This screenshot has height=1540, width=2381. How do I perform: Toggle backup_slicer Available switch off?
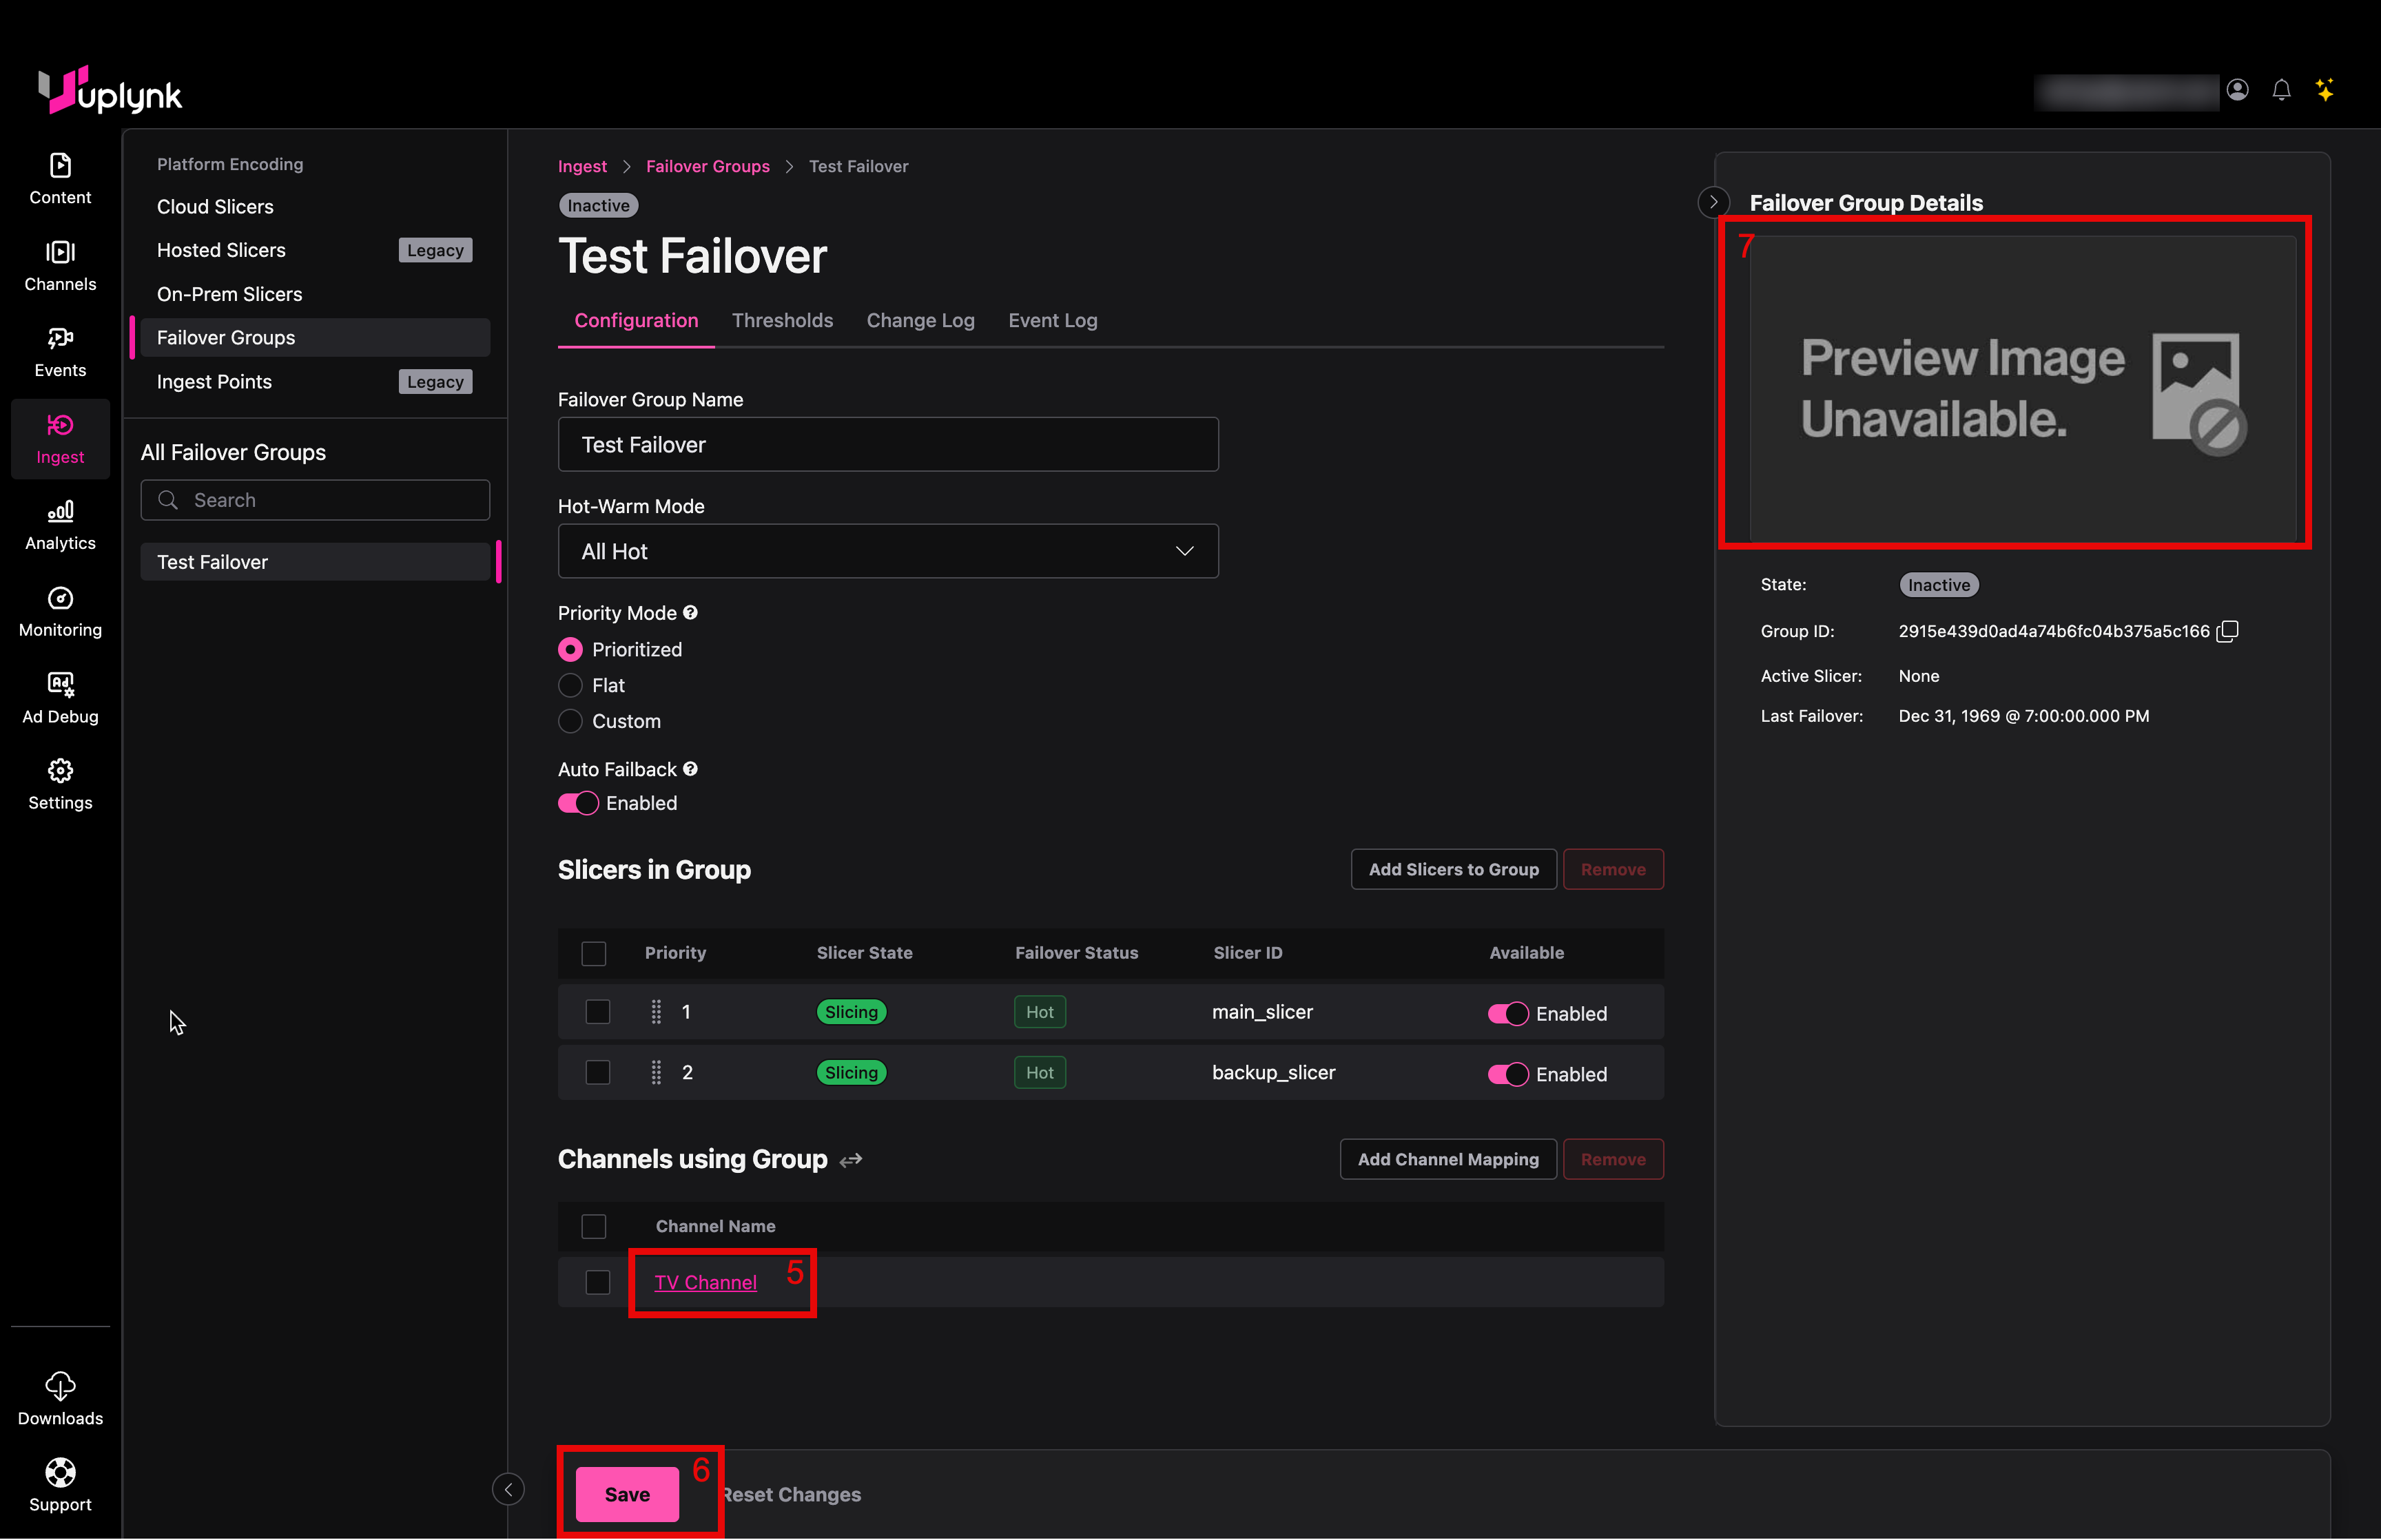[x=1508, y=1074]
